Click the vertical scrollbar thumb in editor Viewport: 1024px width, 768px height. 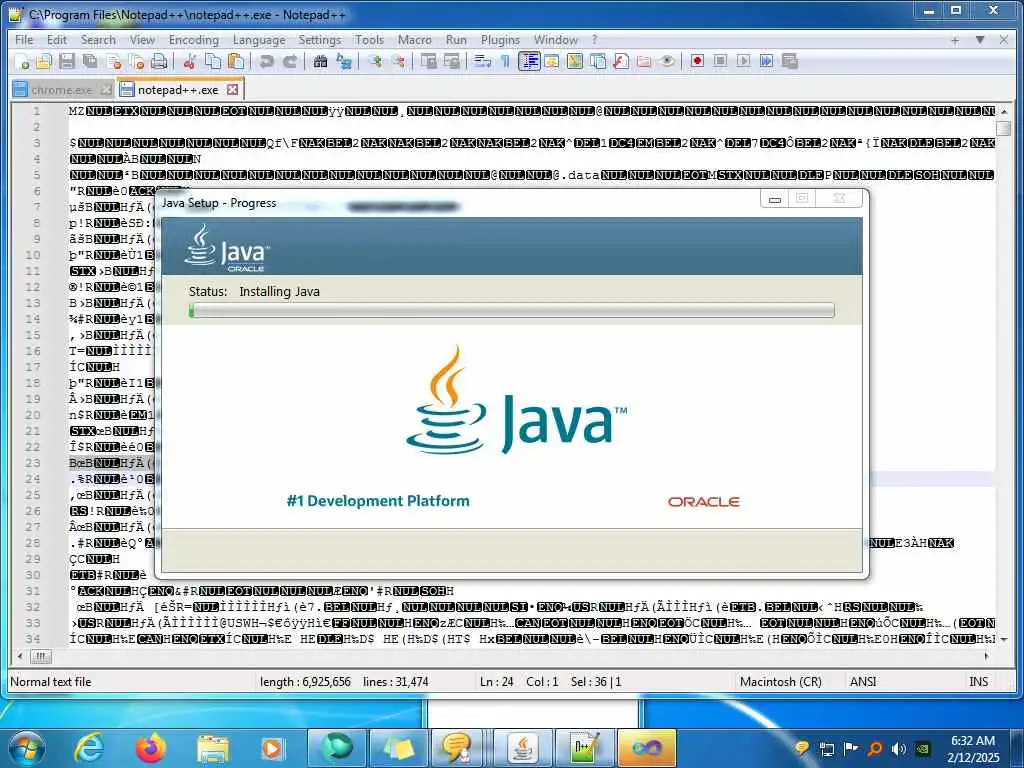[1003, 128]
